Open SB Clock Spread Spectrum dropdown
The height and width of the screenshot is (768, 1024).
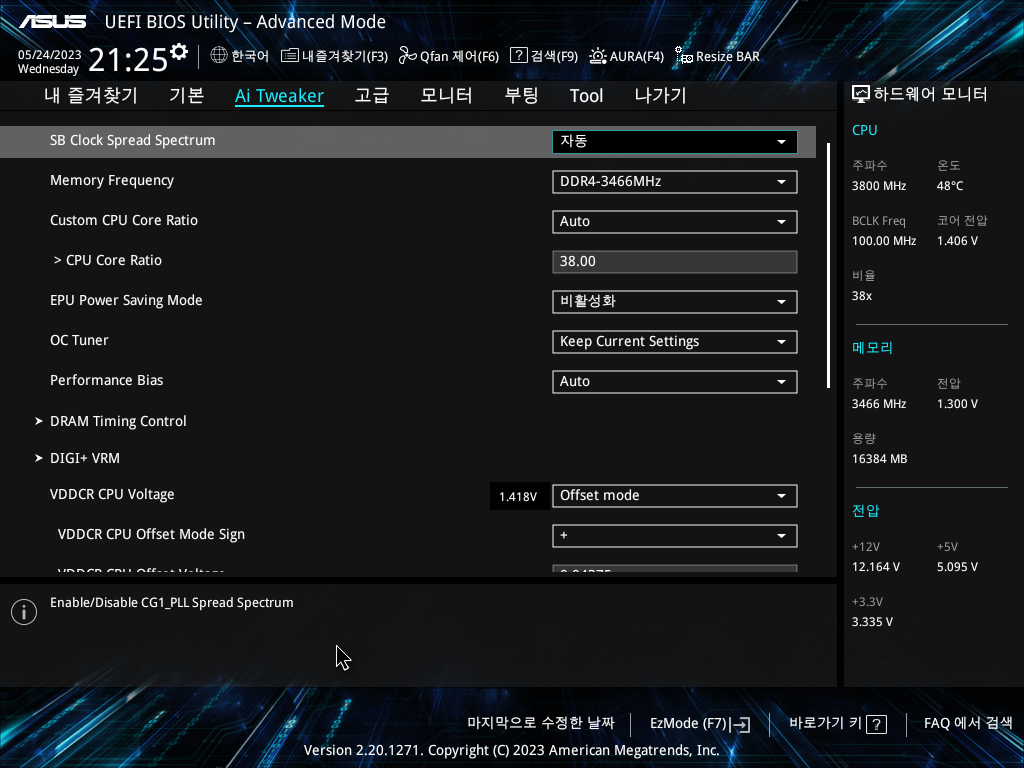coord(675,142)
